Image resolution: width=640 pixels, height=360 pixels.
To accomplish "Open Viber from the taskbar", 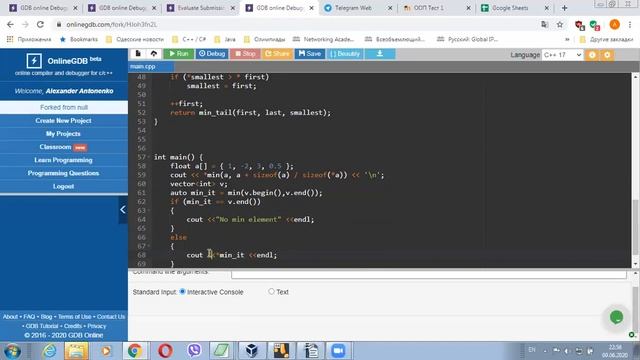I will click(x=194, y=351).
